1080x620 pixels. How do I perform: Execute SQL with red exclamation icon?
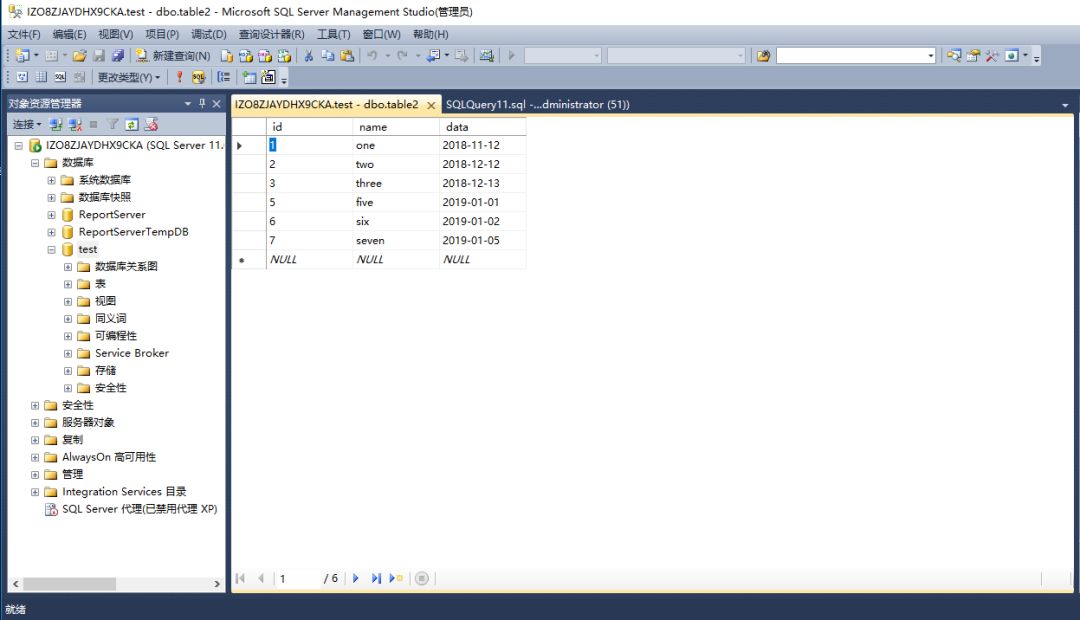tap(179, 77)
